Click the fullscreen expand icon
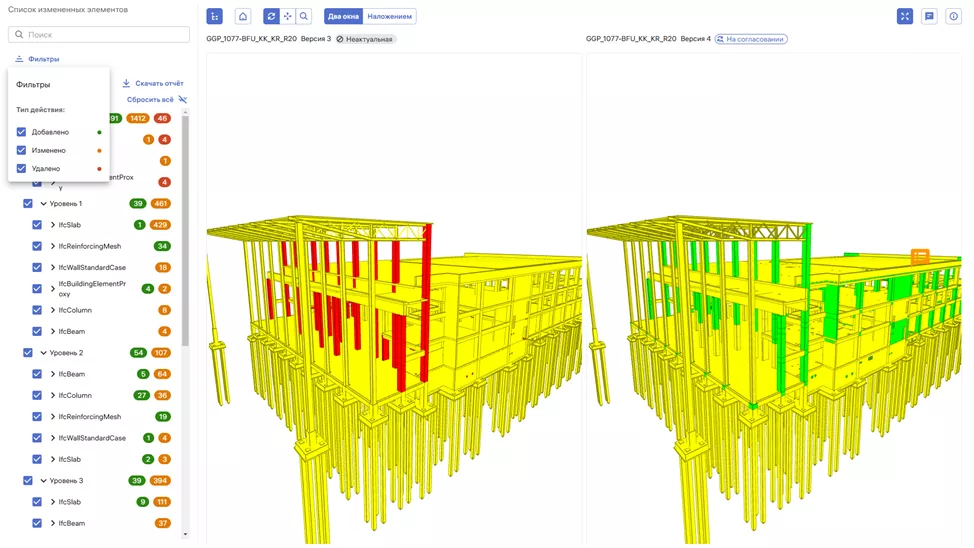 [904, 16]
